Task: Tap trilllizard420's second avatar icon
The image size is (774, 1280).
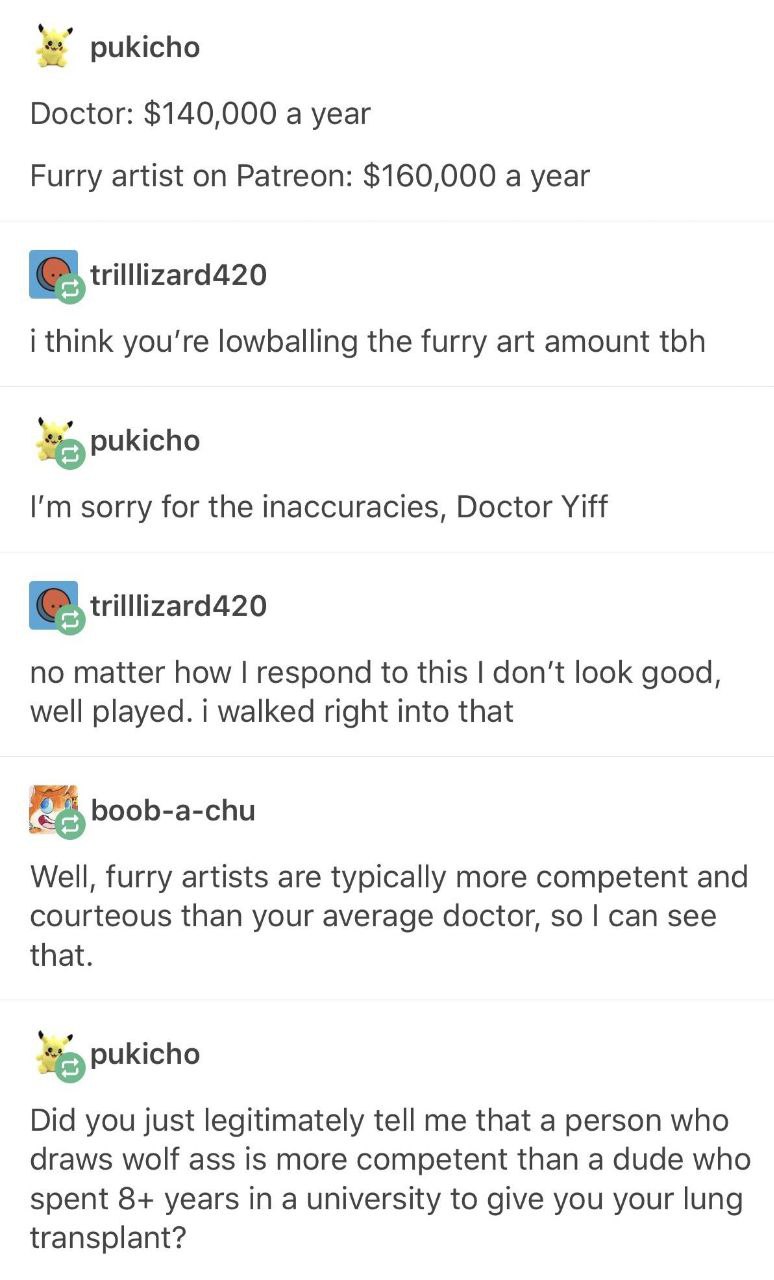Action: (x=54, y=605)
